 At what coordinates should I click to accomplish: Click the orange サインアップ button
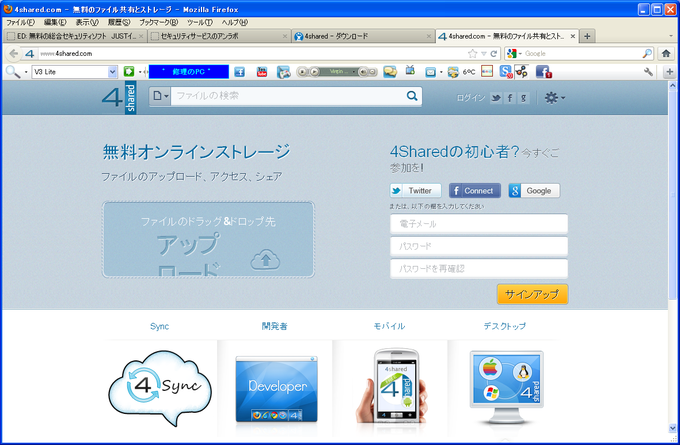coord(532,294)
